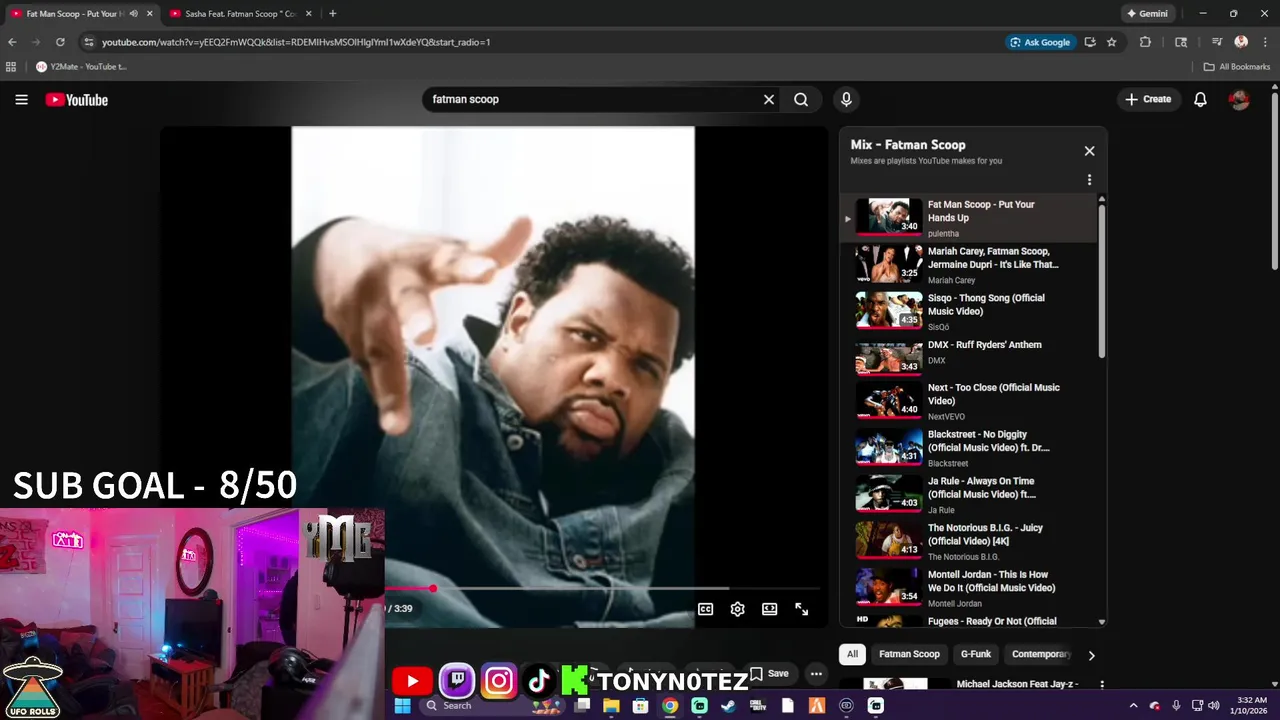
Task: Install app icon in the address bar
Action: (x=1090, y=42)
